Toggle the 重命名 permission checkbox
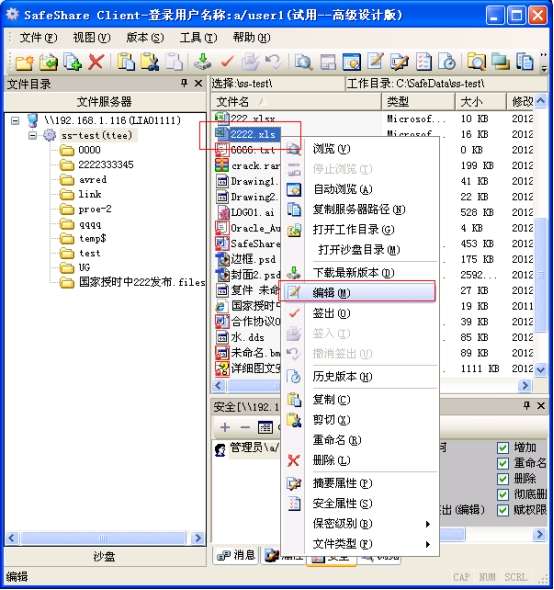Viewport: 554px width, 590px height. (502, 463)
